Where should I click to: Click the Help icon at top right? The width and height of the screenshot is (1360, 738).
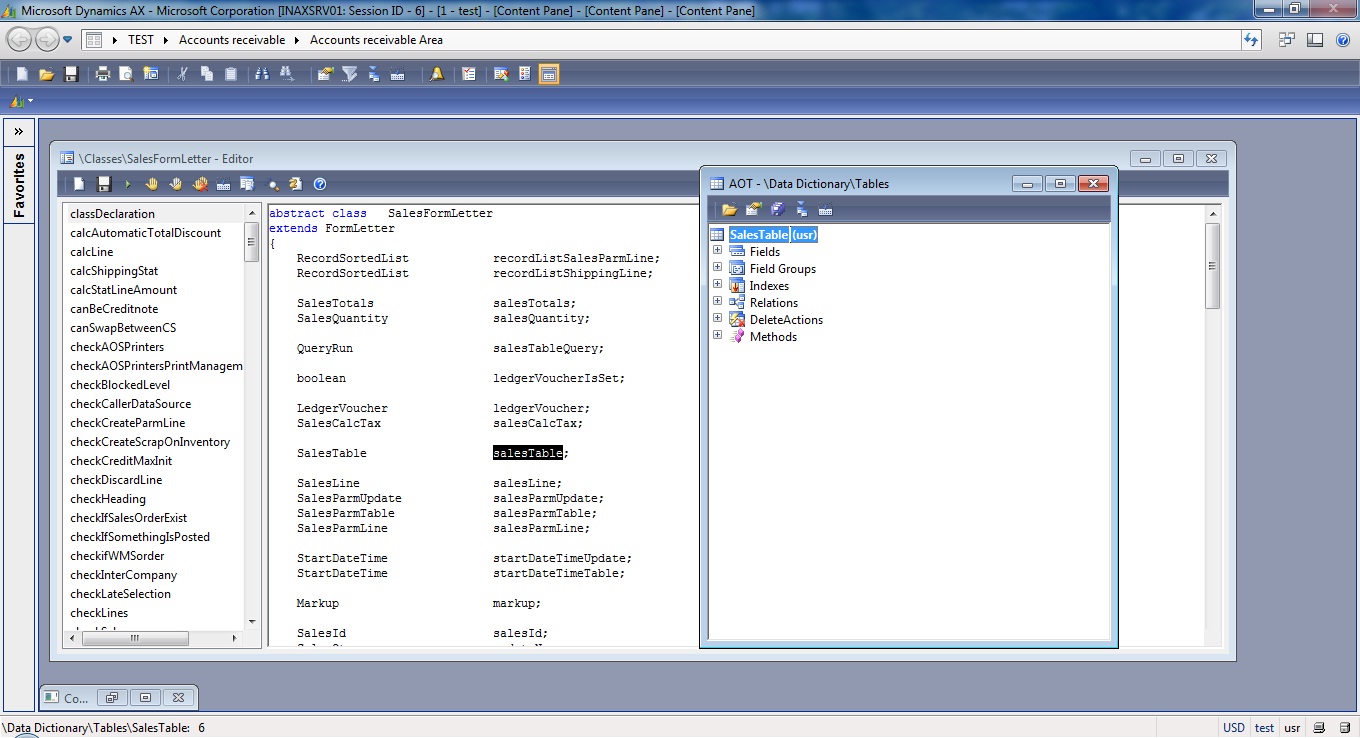[1343, 40]
